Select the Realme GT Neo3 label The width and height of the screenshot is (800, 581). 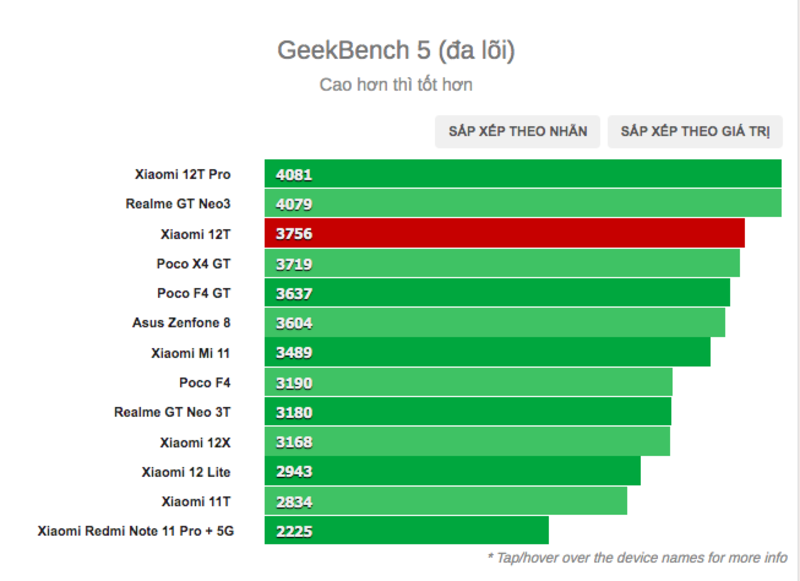click(178, 204)
